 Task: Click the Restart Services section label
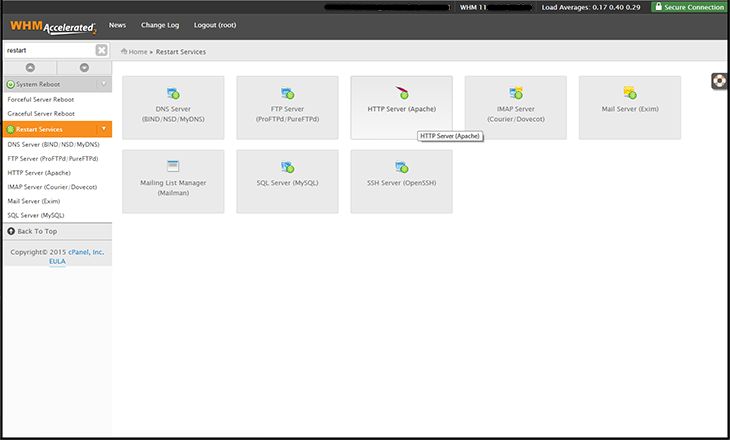point(39,129)
